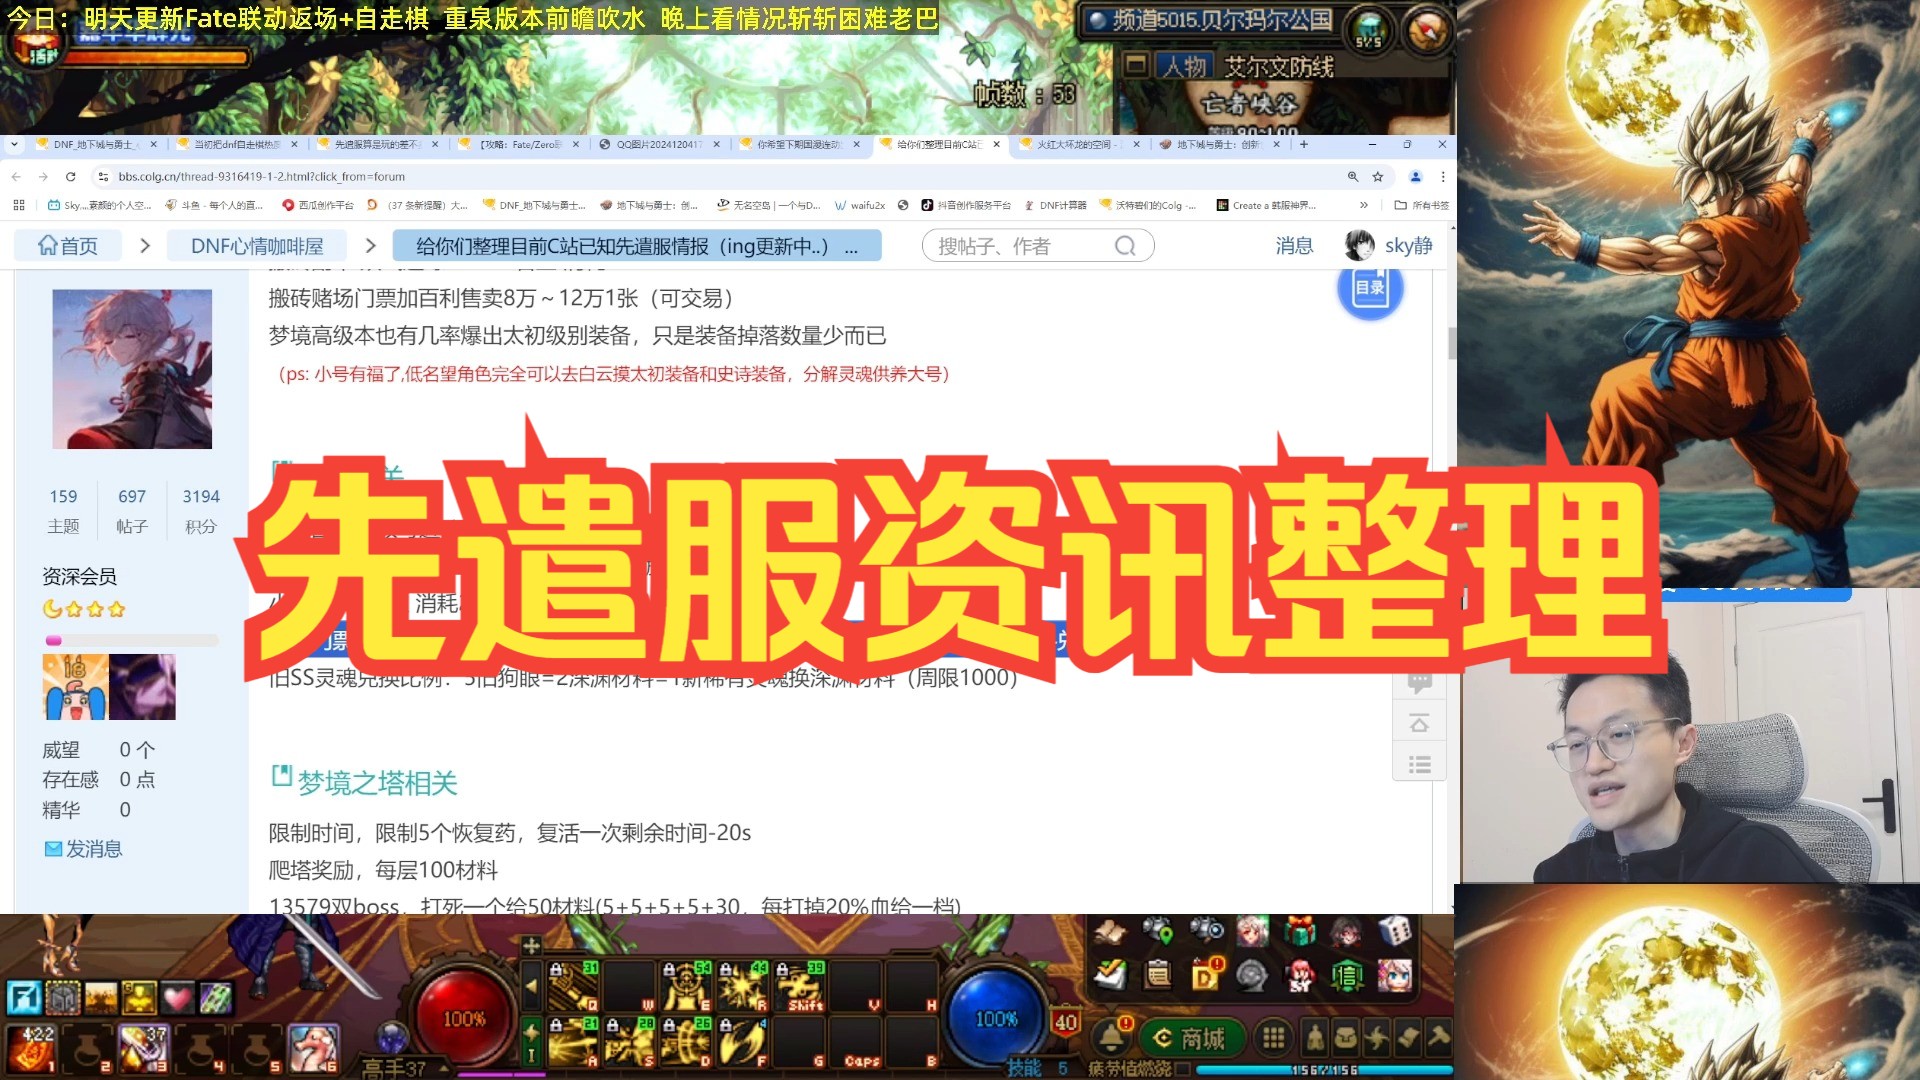
Task: Select the 人物 tab in minimap panel
Action: [x=1185, y=67]
